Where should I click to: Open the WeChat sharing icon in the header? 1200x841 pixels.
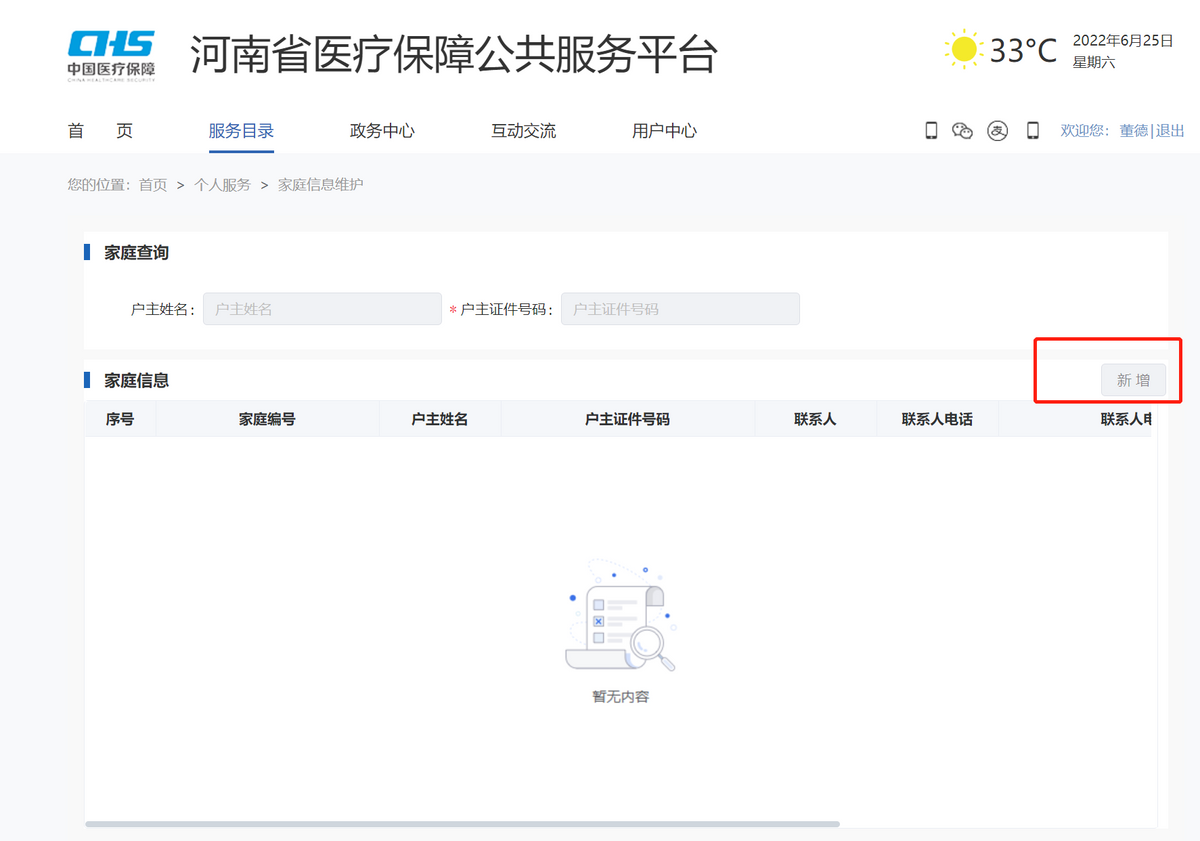coord(962,130)
